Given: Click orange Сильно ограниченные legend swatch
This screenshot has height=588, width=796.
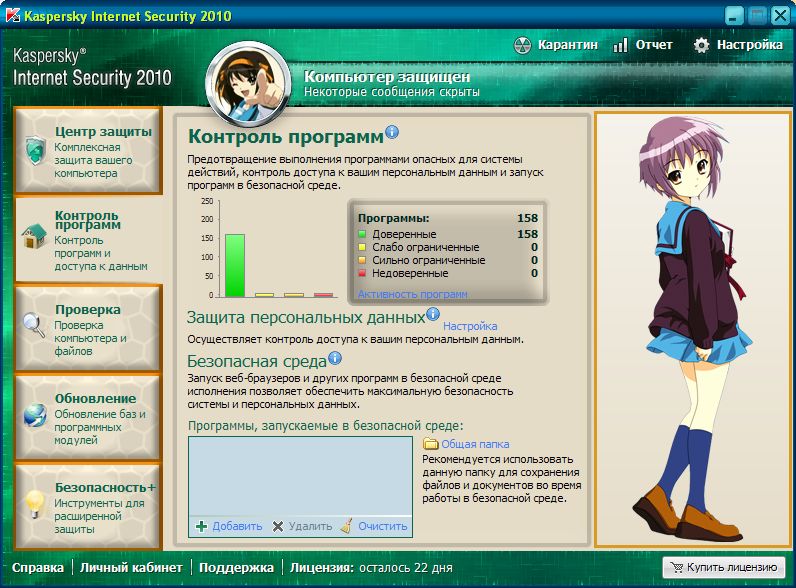Looking at the screenshot, I should [x=362, y=260].
